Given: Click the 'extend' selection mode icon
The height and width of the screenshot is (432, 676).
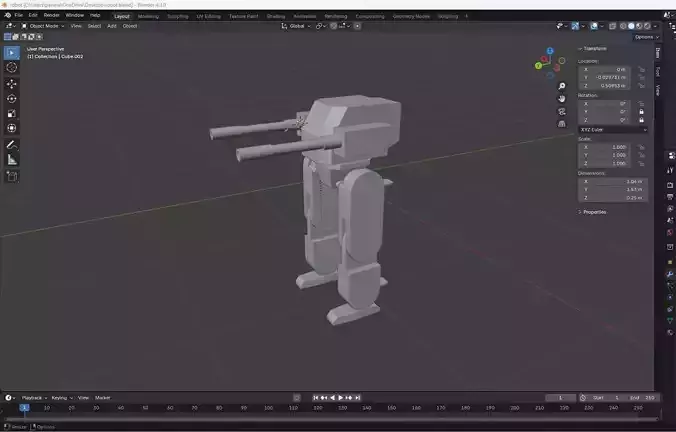Looking at the screenshot, I should 16,37.
